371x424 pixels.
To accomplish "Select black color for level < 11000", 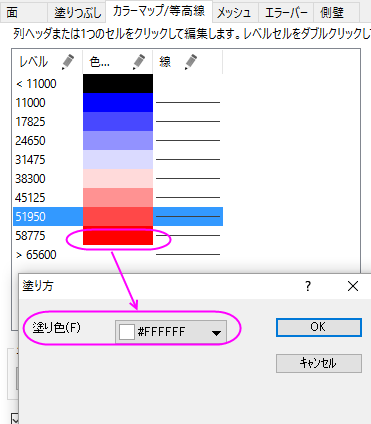I will pos(118,83).
